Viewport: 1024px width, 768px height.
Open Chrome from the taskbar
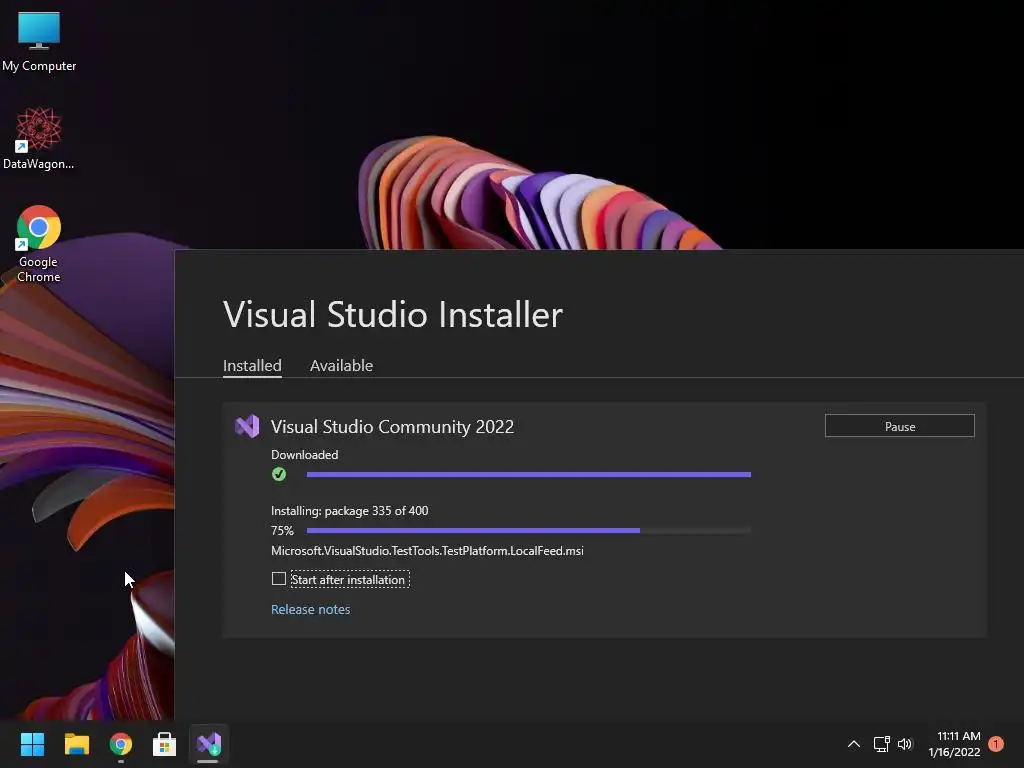tap(121, 744)
